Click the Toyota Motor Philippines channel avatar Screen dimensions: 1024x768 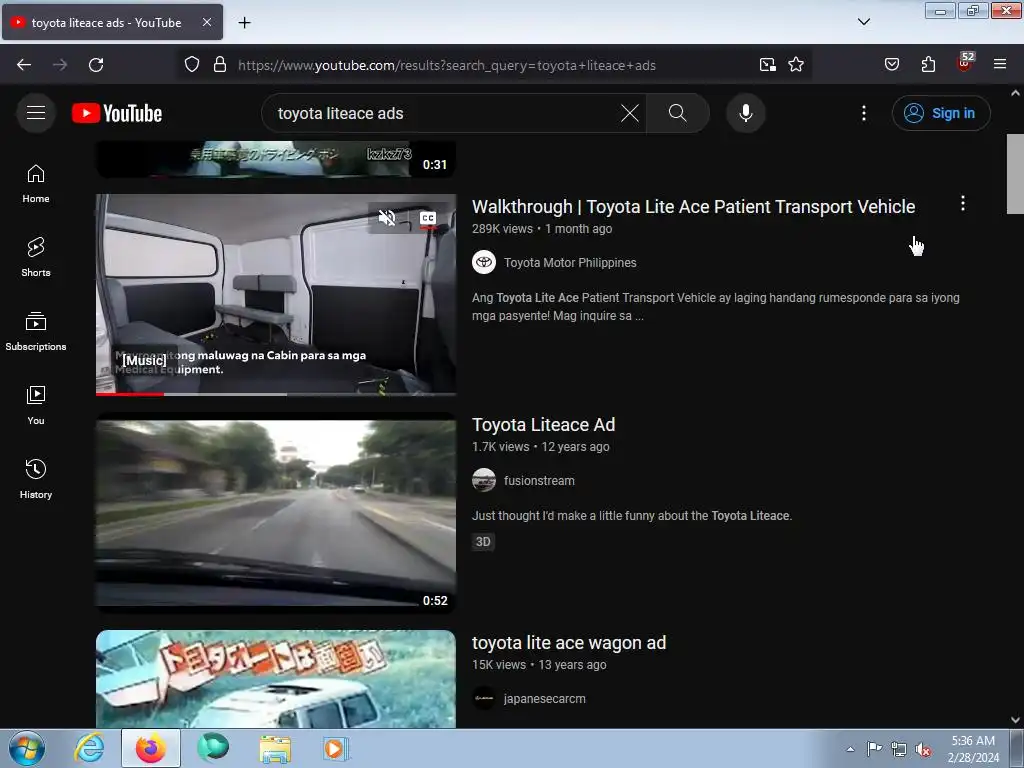point(484,263)
